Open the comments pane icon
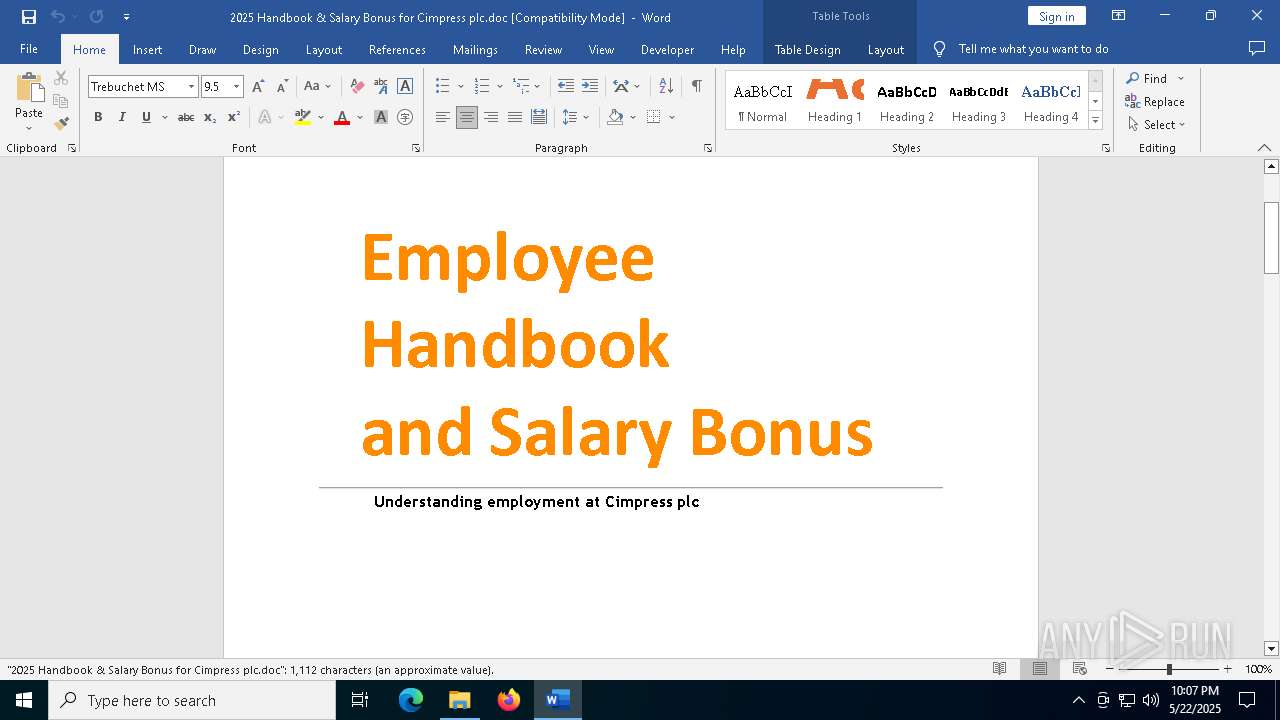Viewport: 1280px width, 720px height. click(x=1257, y=48)
